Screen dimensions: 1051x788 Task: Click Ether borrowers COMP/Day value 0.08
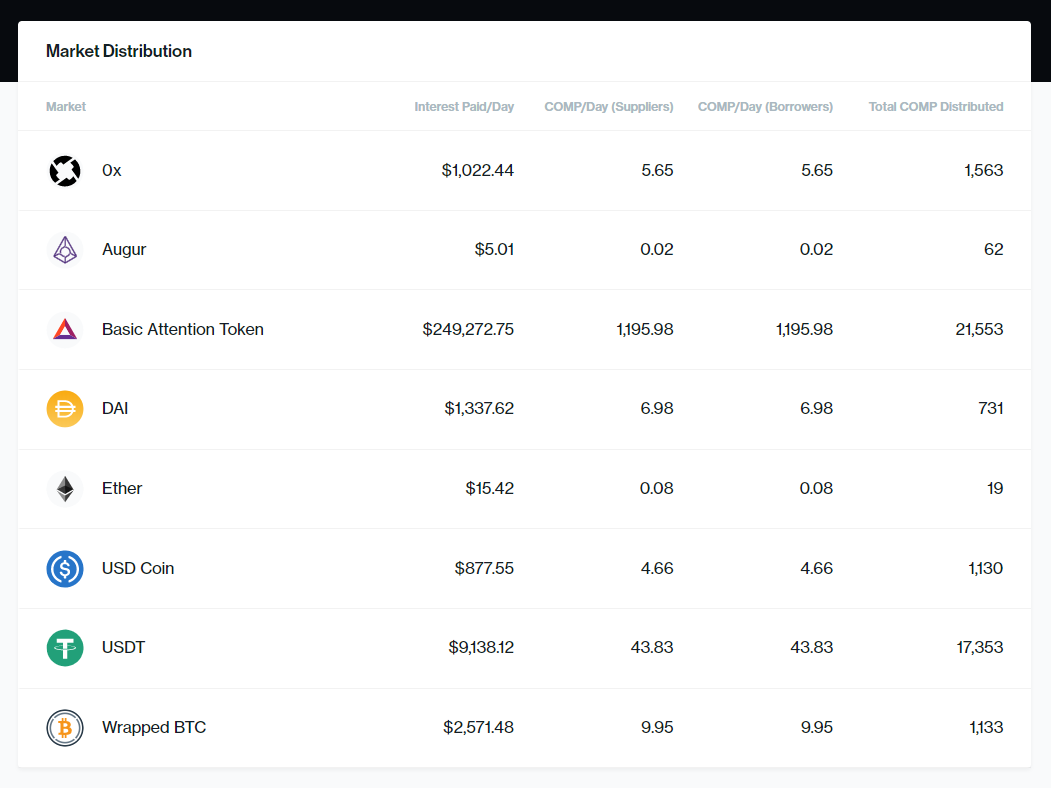point(816,488)
